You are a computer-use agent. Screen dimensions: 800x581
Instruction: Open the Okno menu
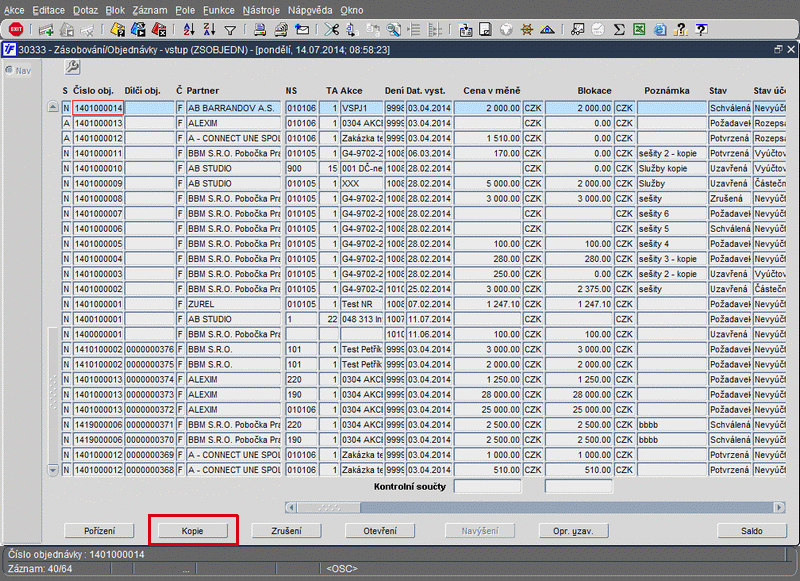(352, 10)
